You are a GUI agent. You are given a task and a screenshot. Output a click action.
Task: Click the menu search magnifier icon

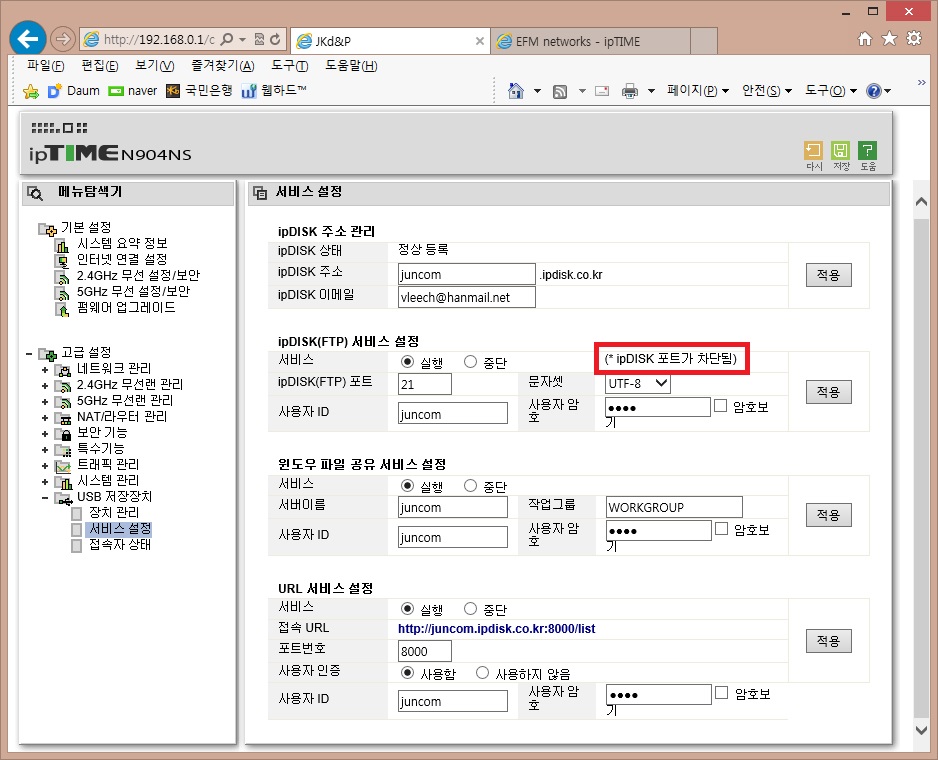pyautogui.click(x=35, y=193)
